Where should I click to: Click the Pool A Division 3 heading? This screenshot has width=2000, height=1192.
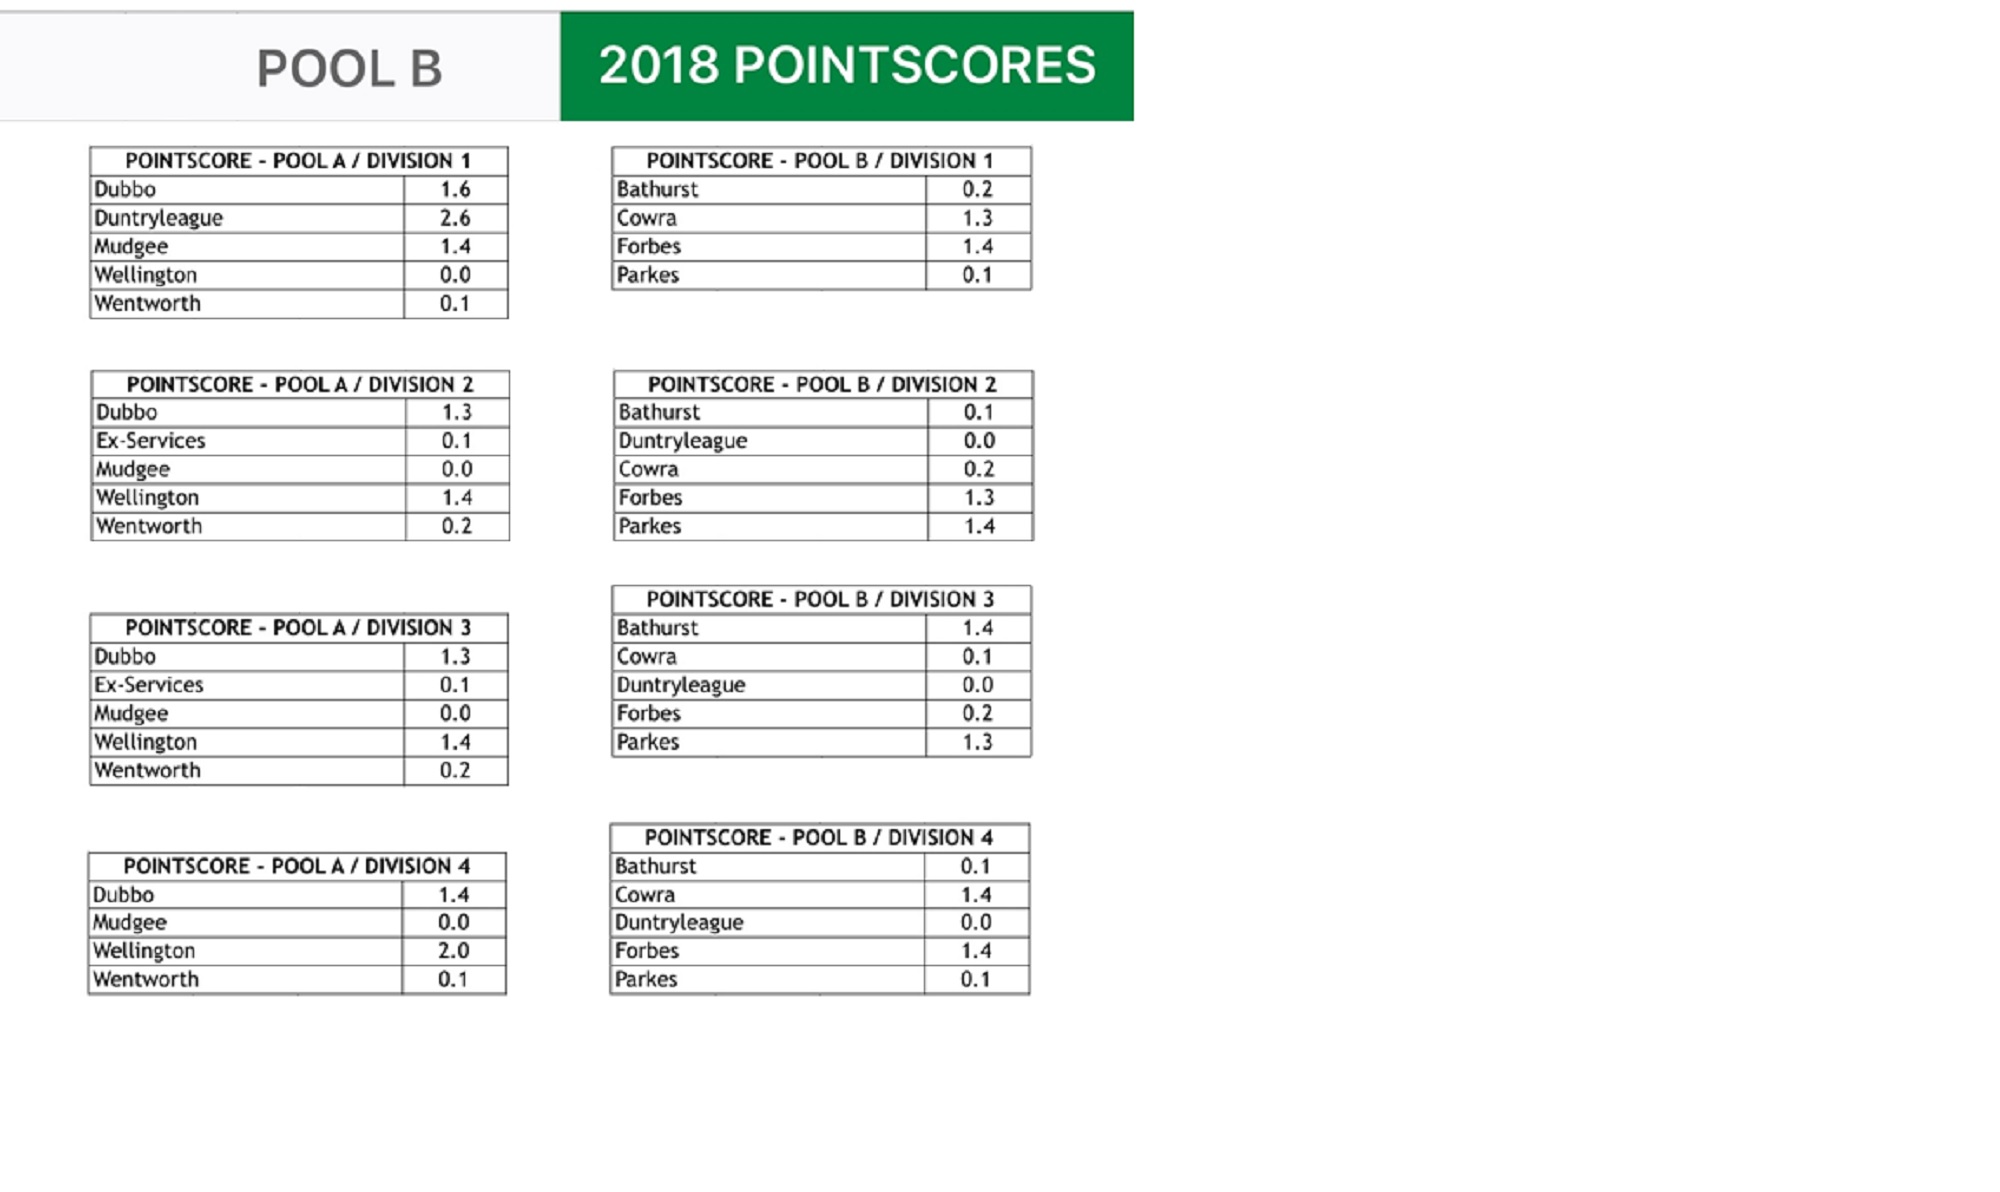coord(298,628)
